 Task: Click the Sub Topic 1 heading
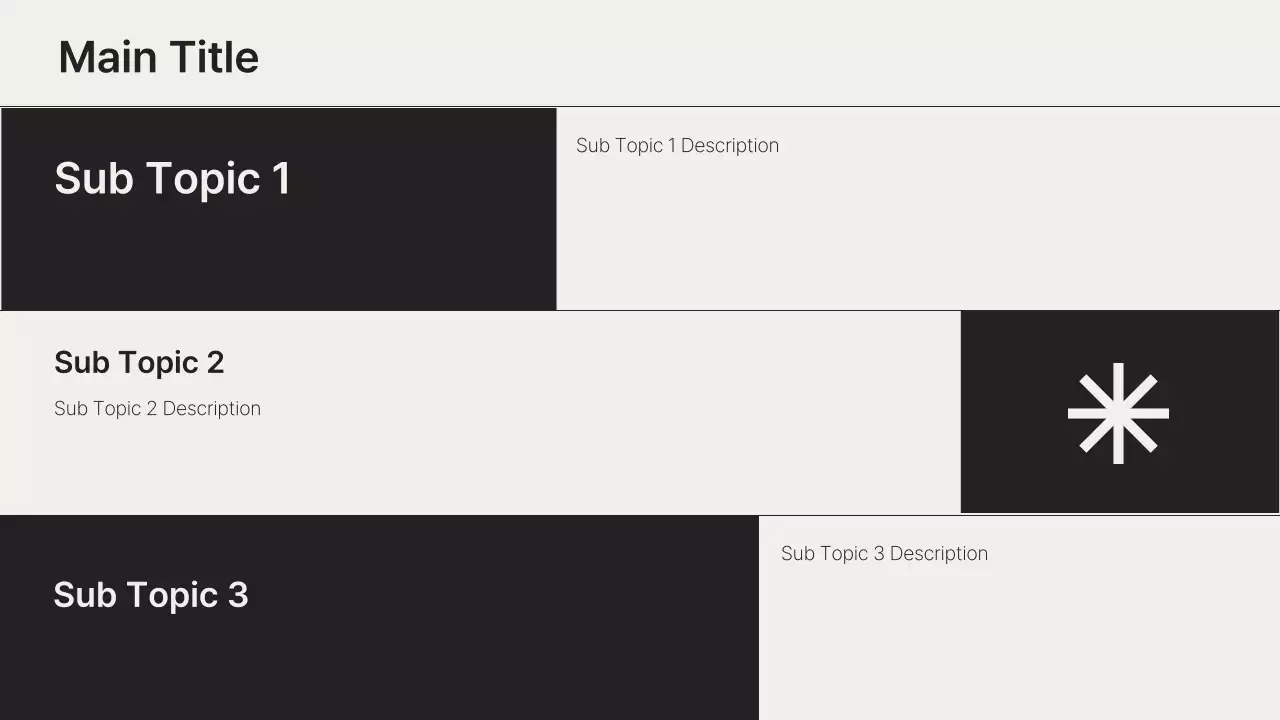pyautogui.click(x=172, y=179)
